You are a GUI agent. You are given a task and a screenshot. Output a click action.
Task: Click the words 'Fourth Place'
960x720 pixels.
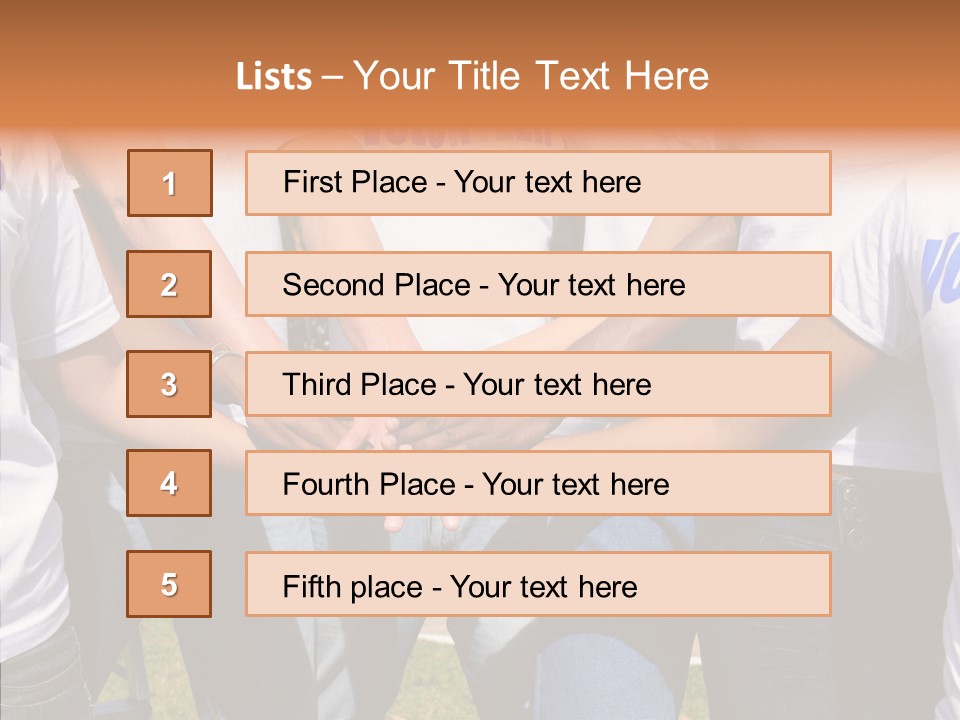369,484
